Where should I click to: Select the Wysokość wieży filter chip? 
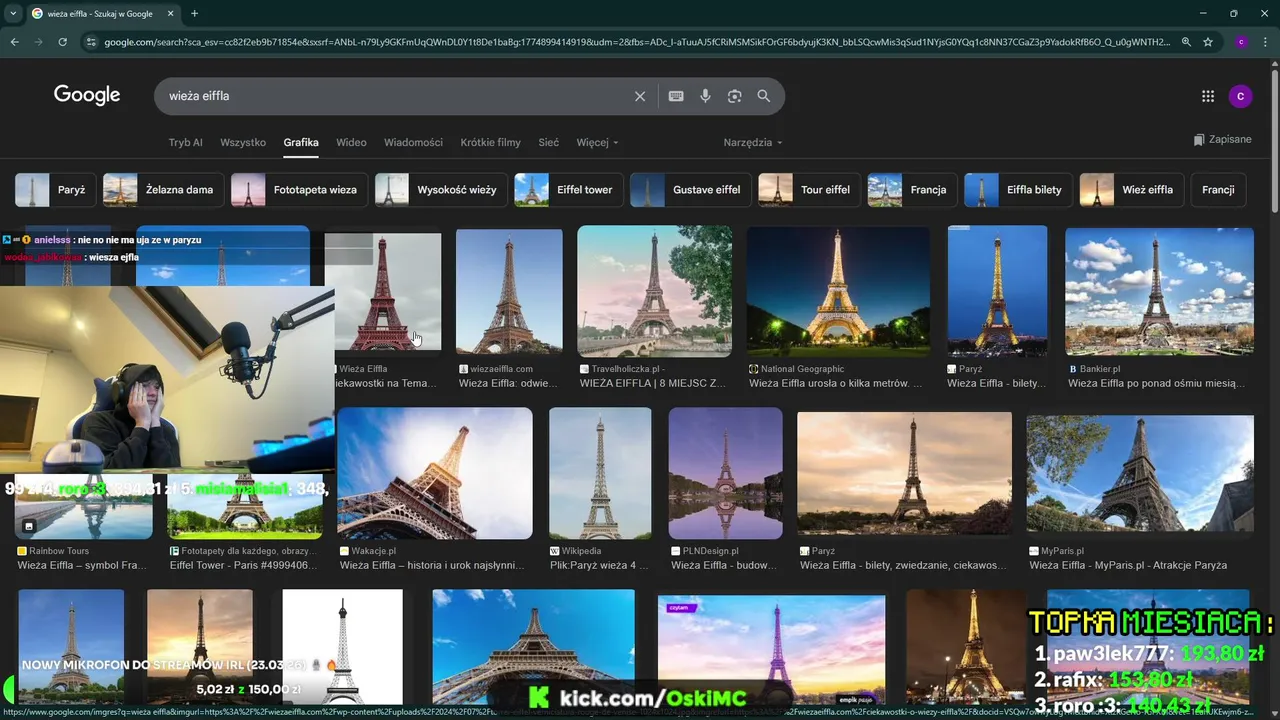point(441,190)
